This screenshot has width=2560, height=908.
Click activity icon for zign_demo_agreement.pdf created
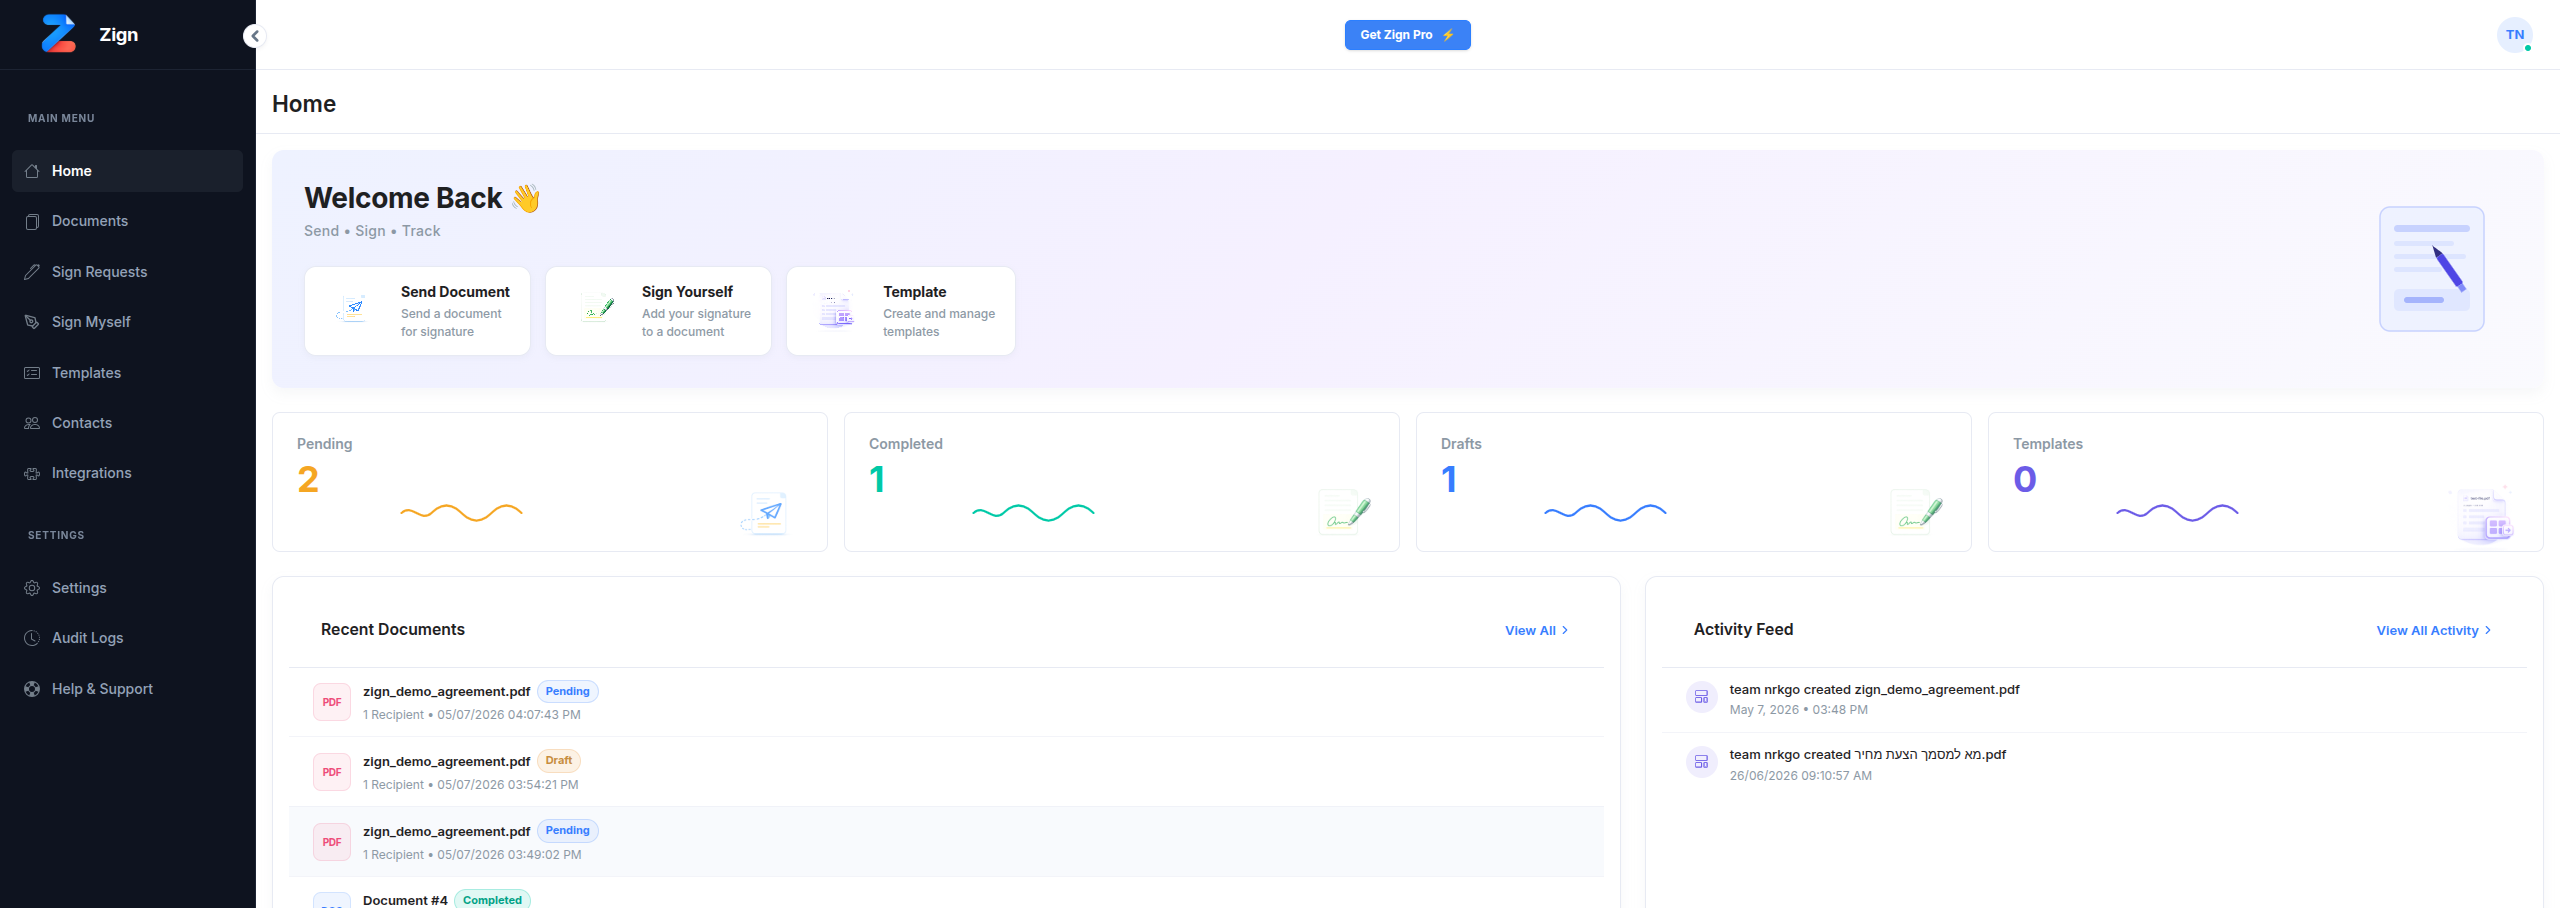point(1702,697)
